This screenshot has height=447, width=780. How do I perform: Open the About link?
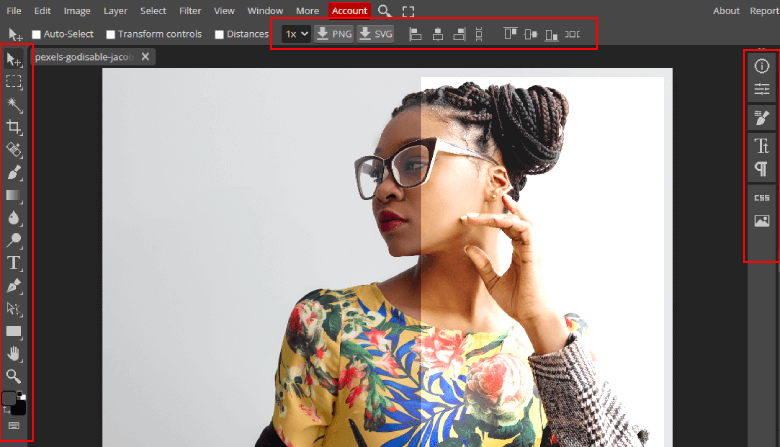click(x=726, y=11)
